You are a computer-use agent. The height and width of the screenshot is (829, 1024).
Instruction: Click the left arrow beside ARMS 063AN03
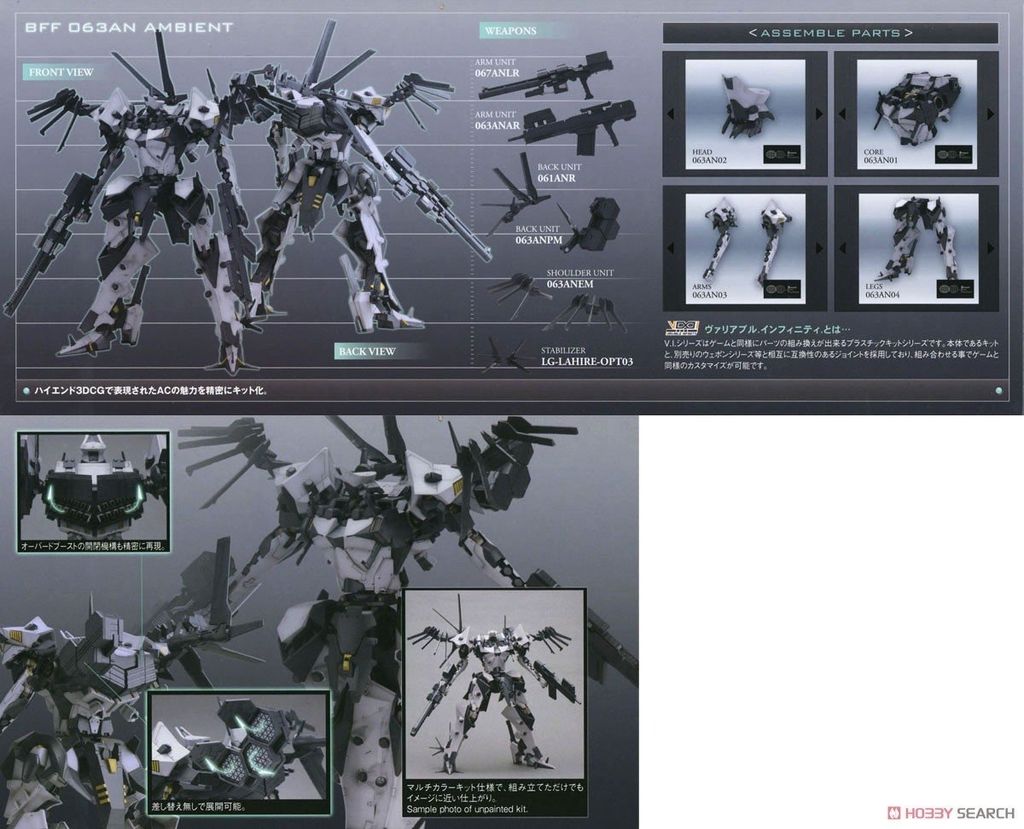tap(670, 248)
